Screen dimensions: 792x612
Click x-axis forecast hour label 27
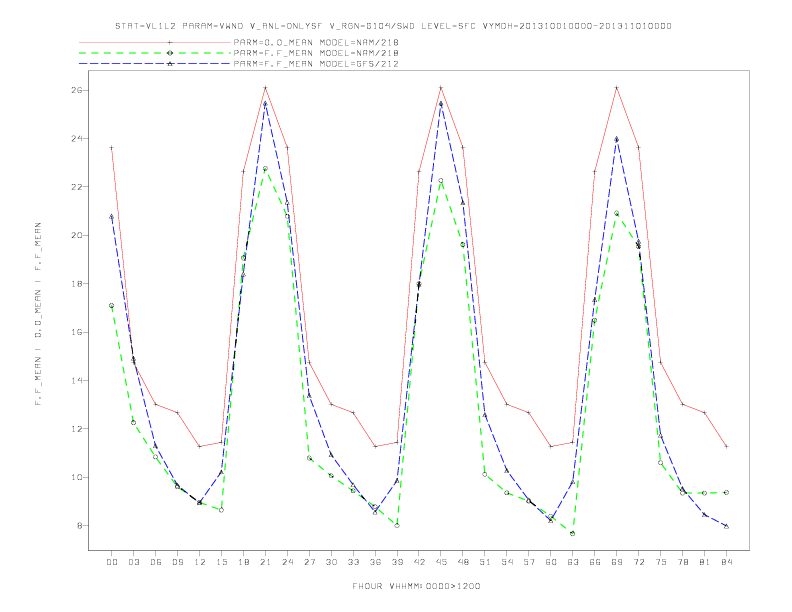pyautogui.click(x=309, y=562)
